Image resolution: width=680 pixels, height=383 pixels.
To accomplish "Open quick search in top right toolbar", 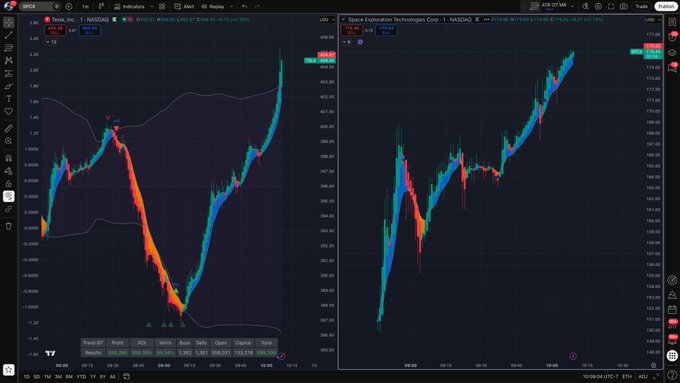I will coord(585,7).
